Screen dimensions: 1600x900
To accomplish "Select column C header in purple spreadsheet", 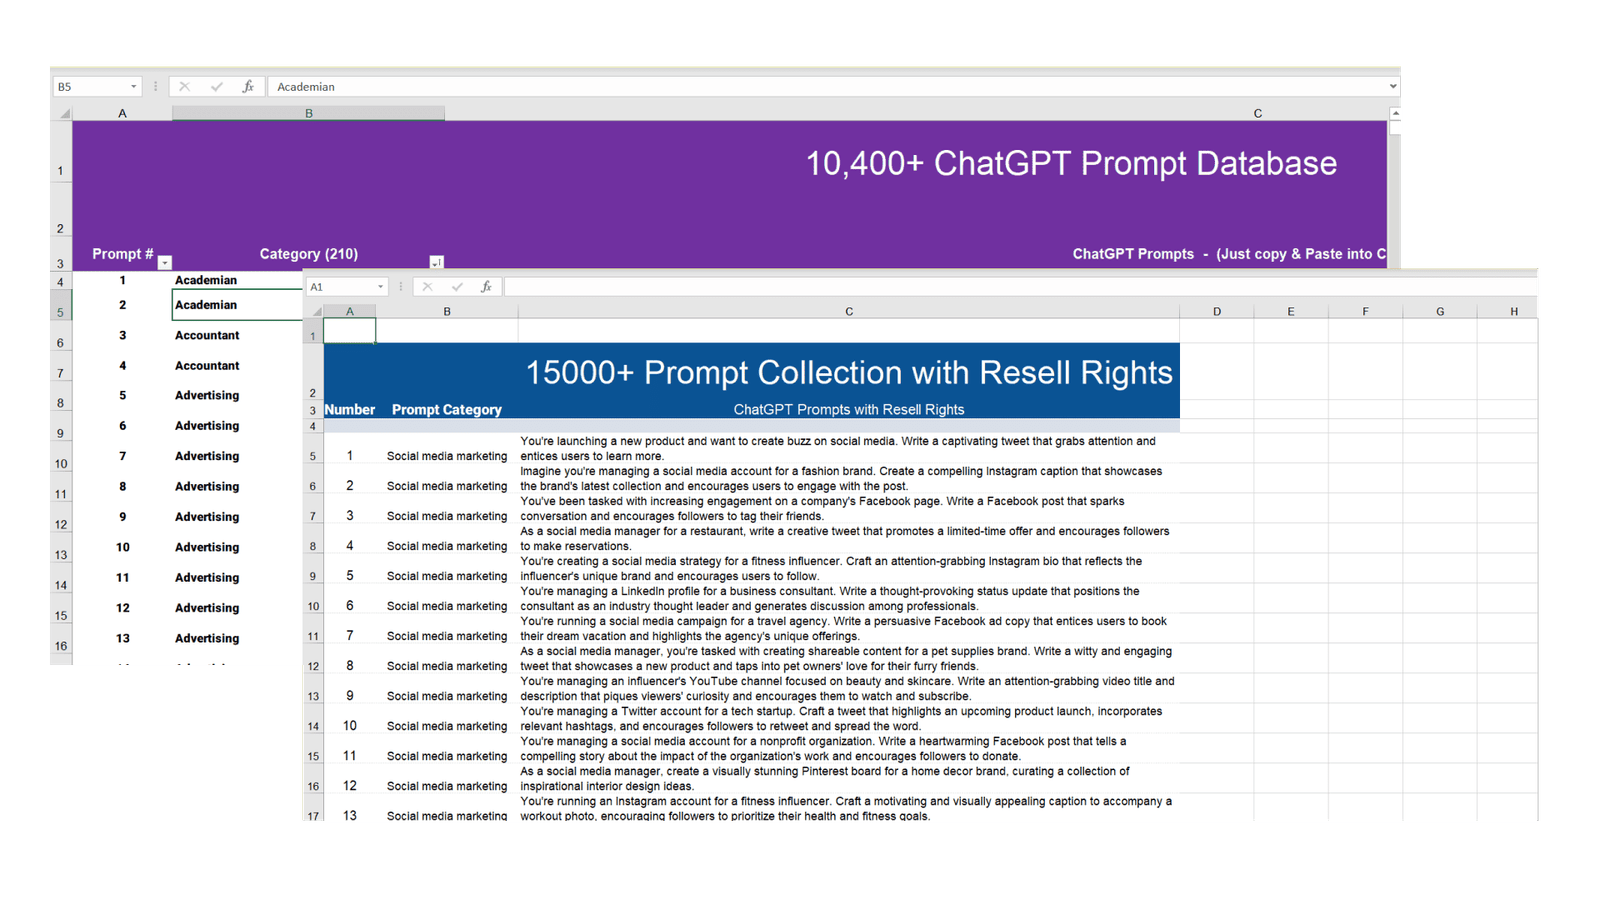I will [x=1258, y=113].
